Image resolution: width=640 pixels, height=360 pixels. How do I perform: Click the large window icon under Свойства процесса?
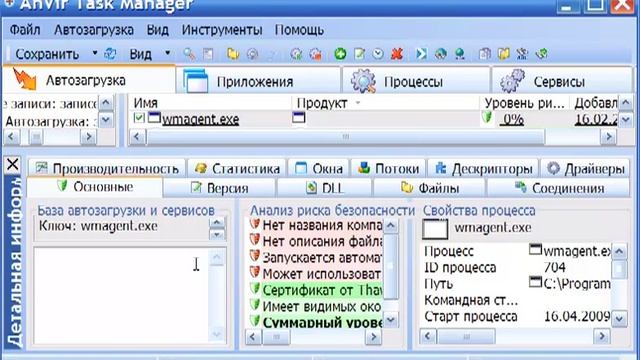435,228
